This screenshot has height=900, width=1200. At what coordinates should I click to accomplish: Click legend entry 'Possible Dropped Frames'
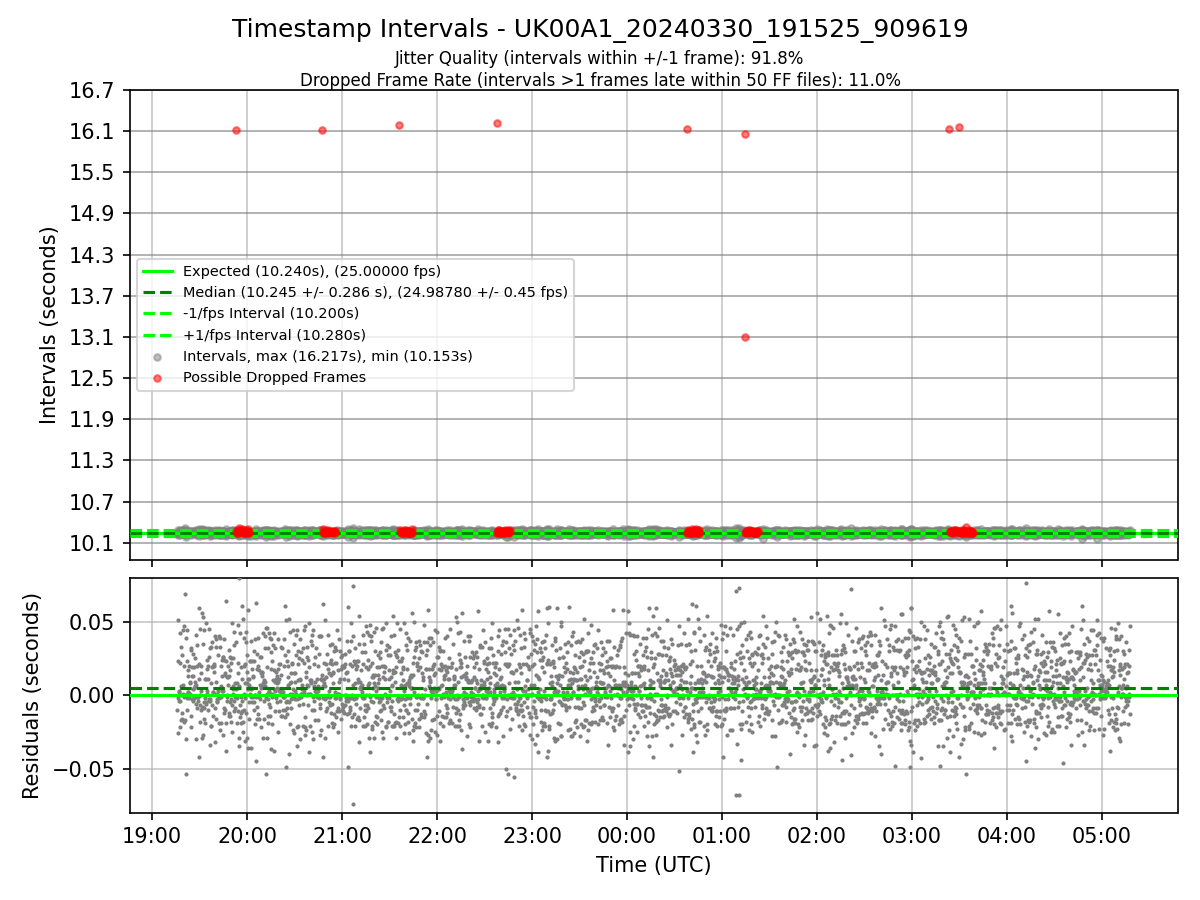click(274, 377)
